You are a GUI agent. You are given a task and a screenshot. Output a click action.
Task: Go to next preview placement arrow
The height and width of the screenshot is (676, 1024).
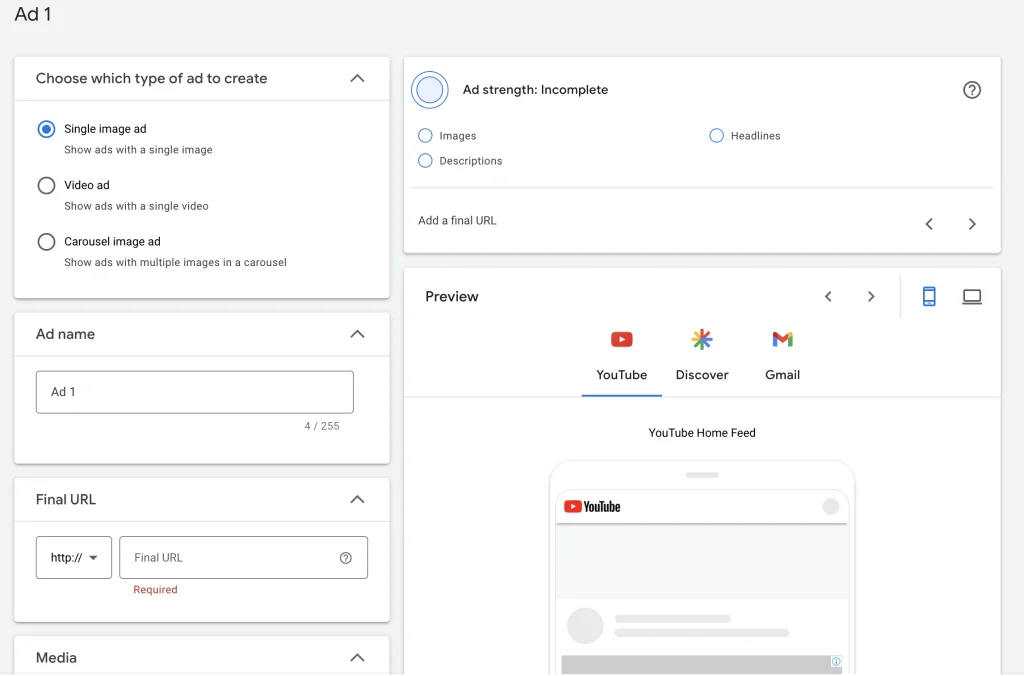[871, 297]
